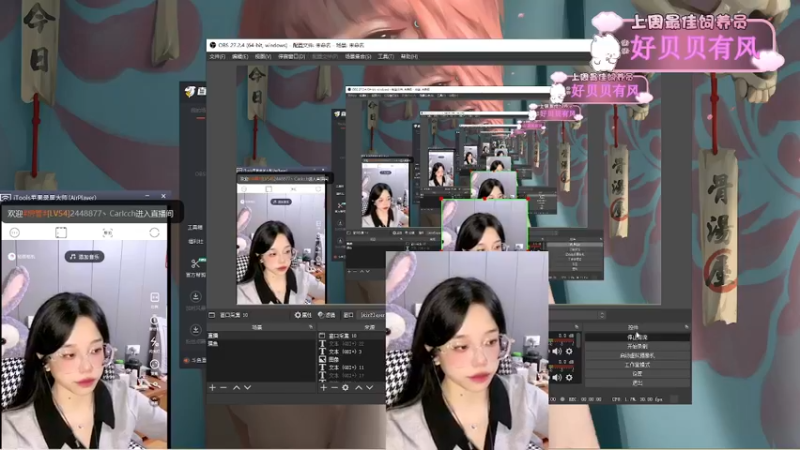
Task: Open OBS 设置 from the controls panel
Action: pos(637,374)
